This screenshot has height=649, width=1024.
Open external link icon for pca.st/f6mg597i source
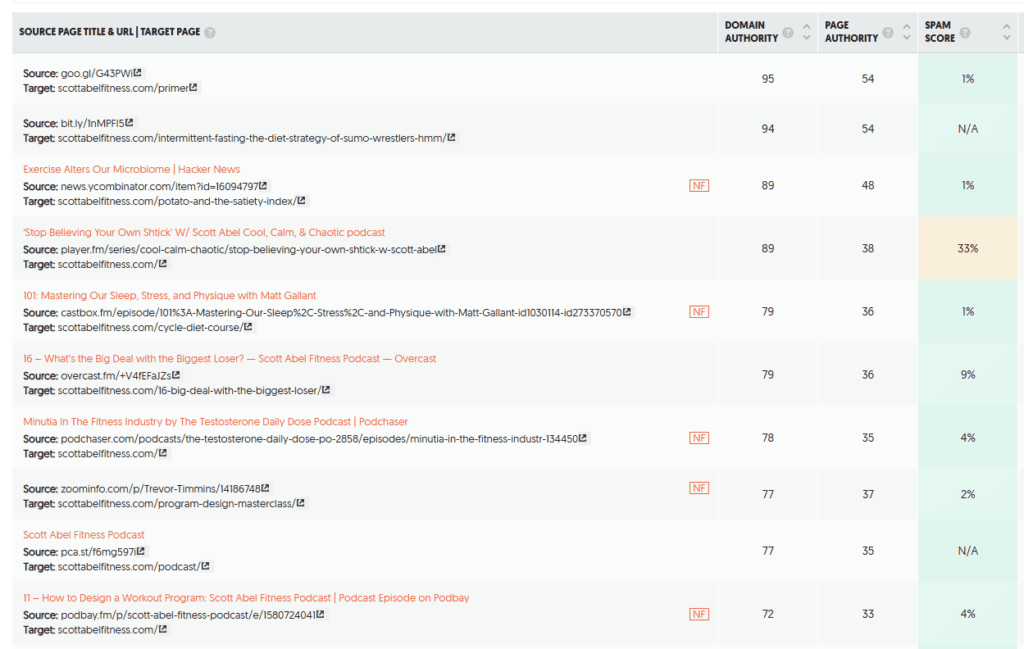141,551
